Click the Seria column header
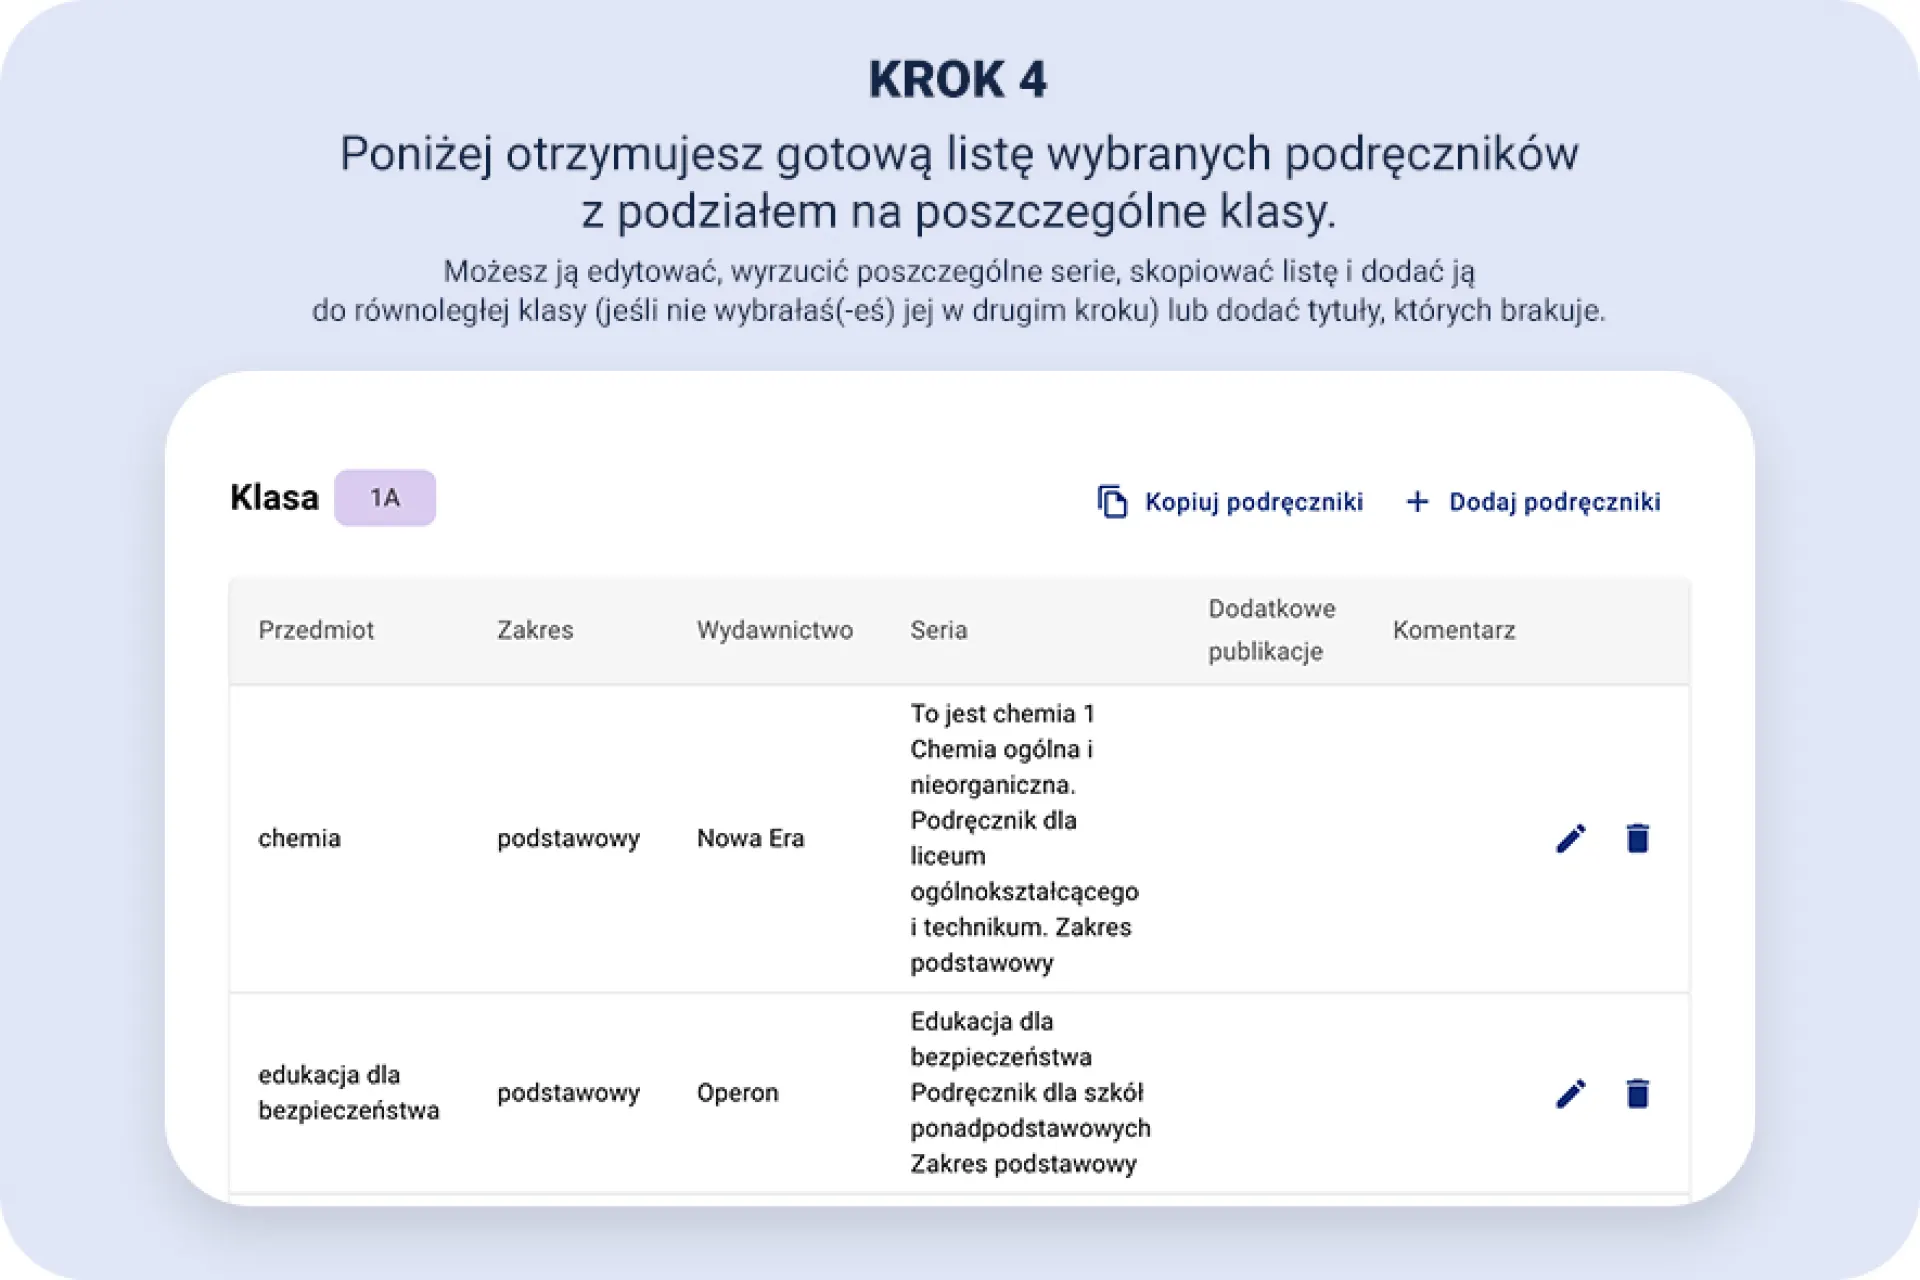 tap(938, 630)
